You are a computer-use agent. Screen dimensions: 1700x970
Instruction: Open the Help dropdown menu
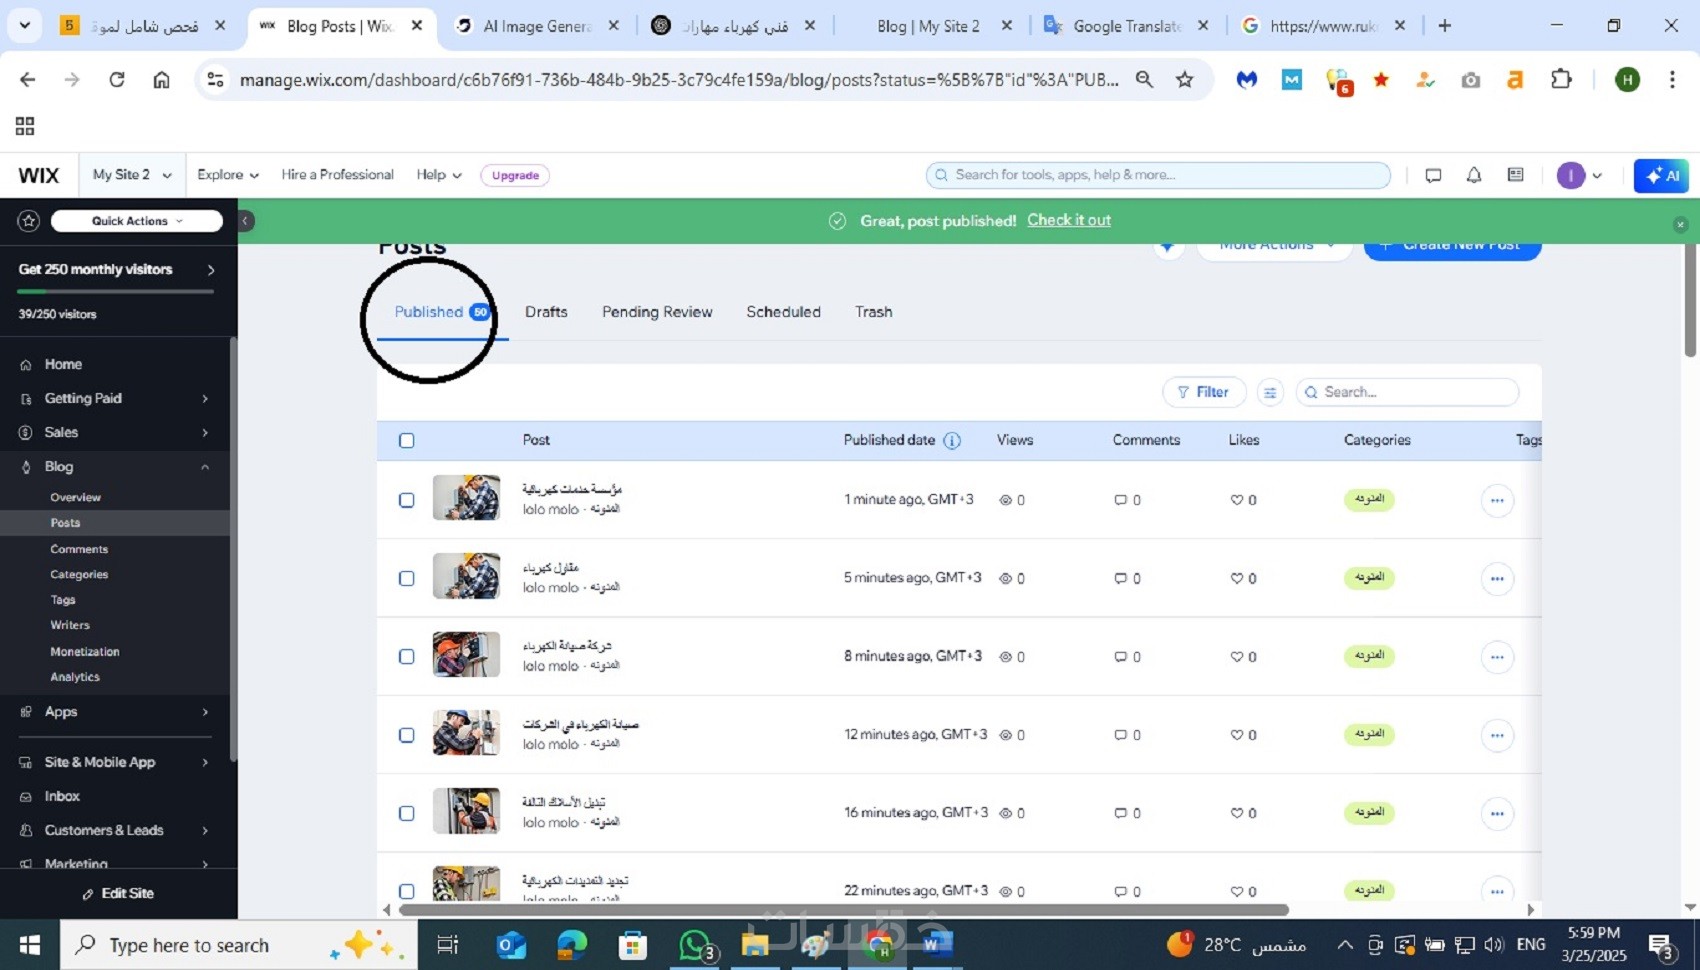click(439, 175)
